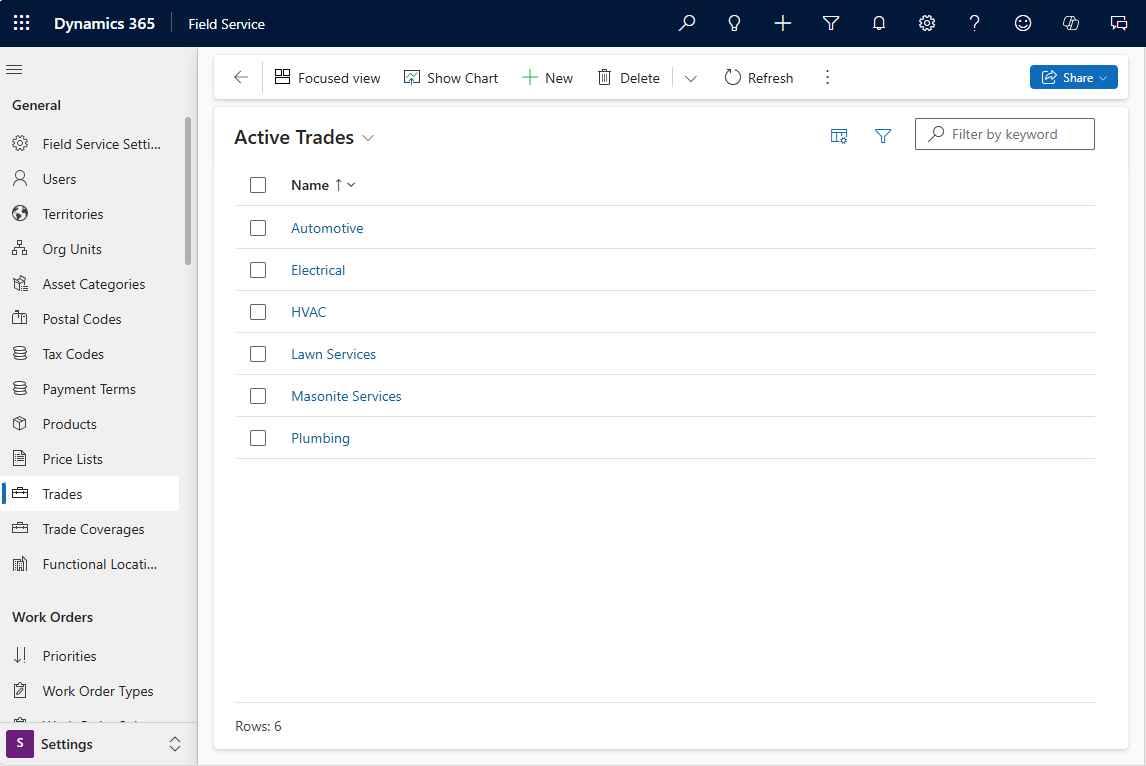
Task: Expand the Delete options chevron
Action: 691,78
